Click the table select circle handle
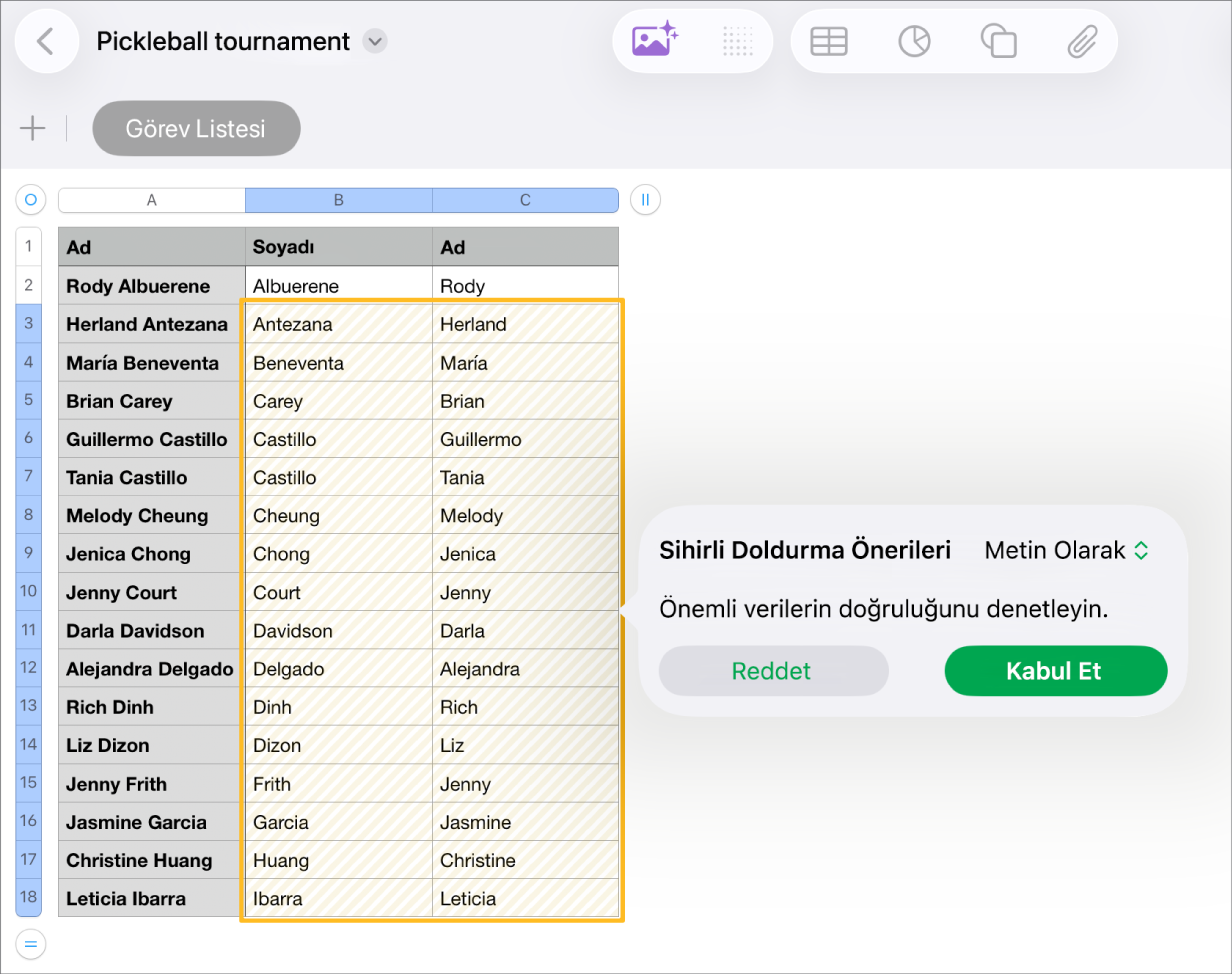The width and height of the screenshot is (1232, 974). click(x=30, y=200)
